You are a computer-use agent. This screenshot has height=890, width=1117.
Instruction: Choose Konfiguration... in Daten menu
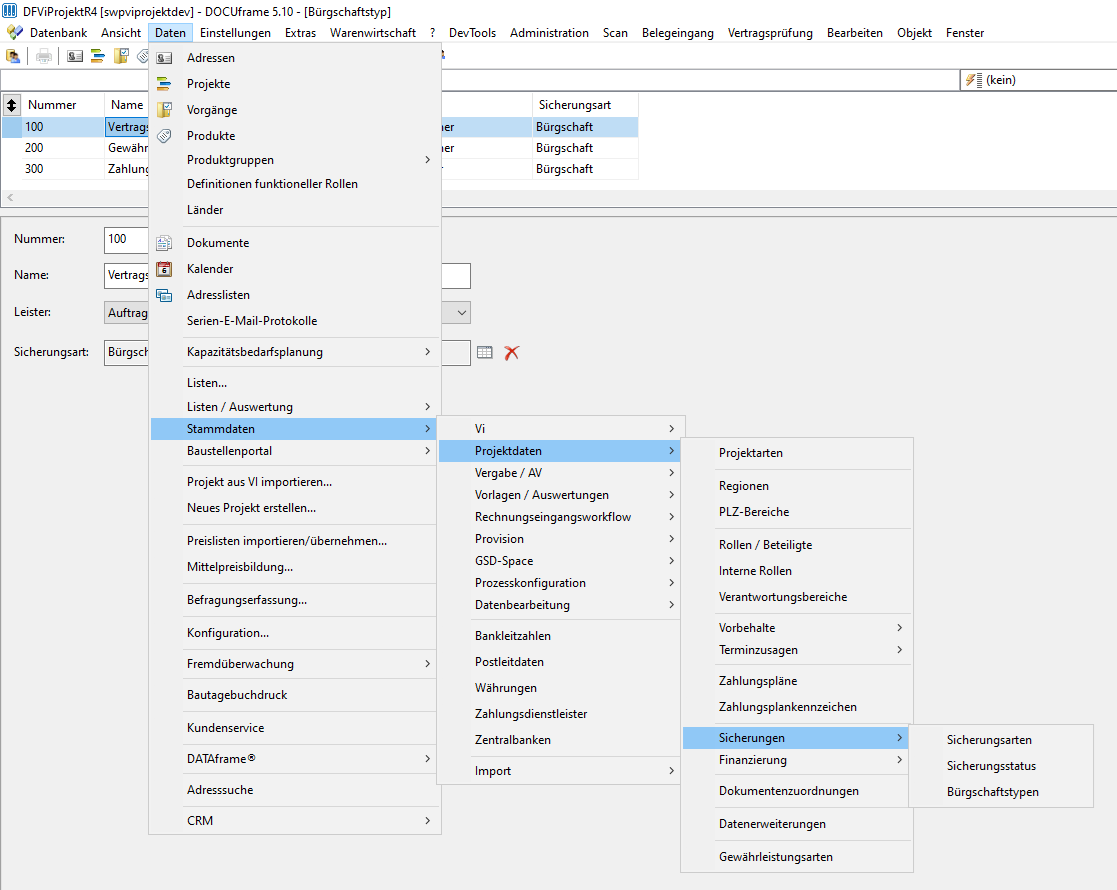coord(294,633)
